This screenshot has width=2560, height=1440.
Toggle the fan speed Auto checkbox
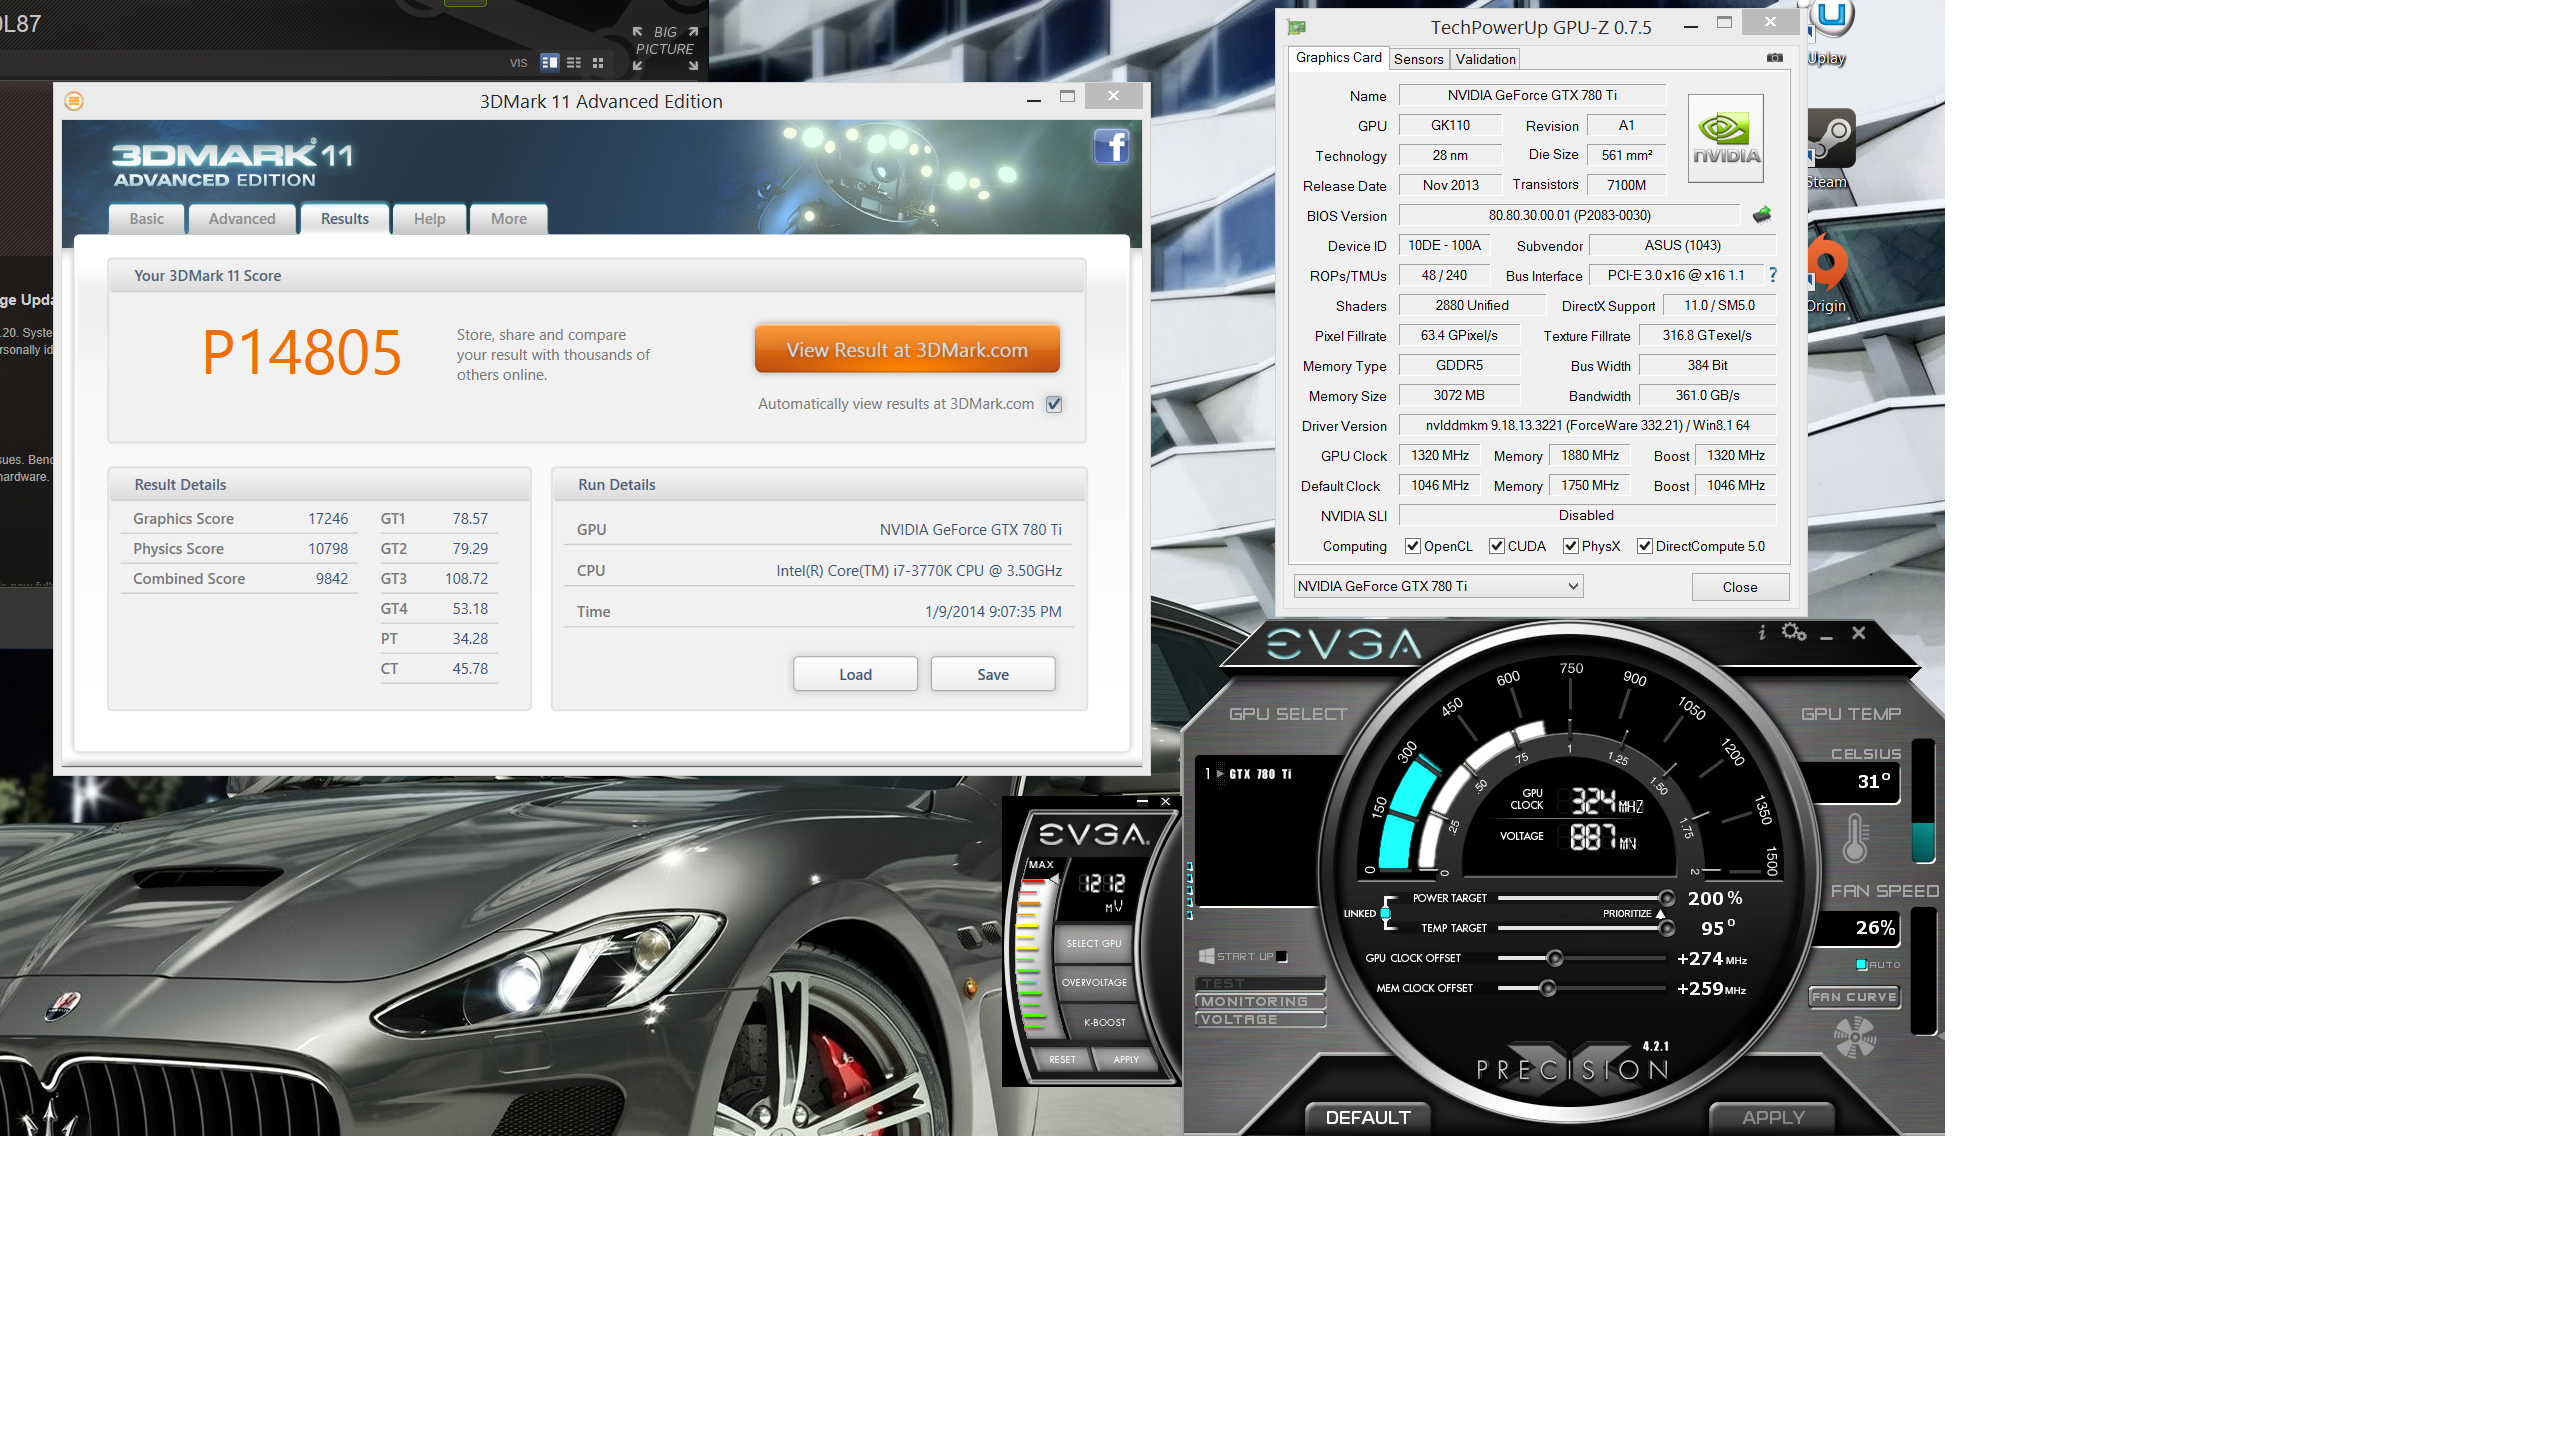(x=1861, y=965)
